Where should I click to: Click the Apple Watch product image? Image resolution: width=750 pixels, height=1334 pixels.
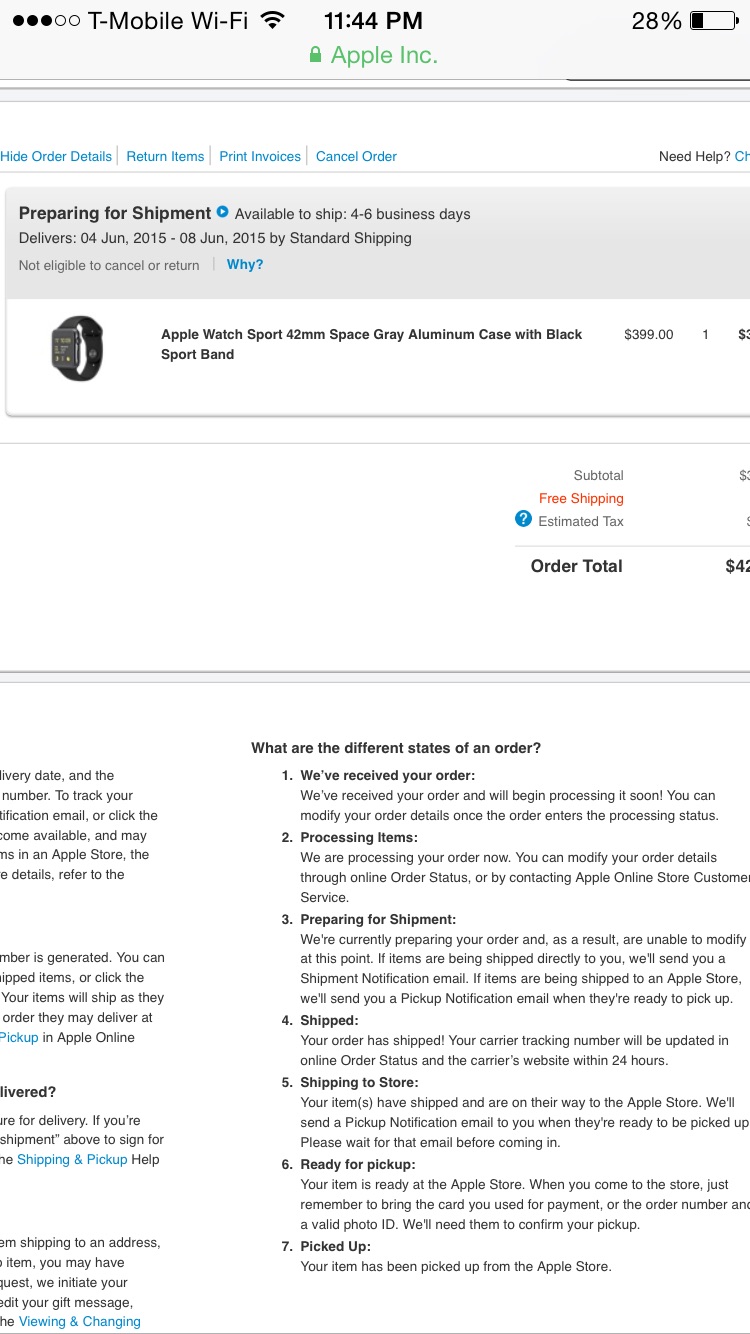click(x=77, y=347)
